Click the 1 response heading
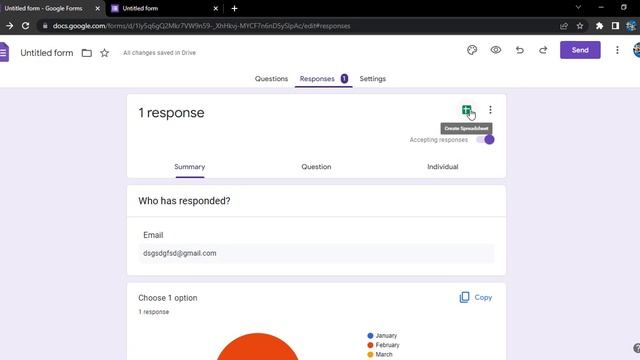This screenshot has width=640, height=360. point(171,113)
